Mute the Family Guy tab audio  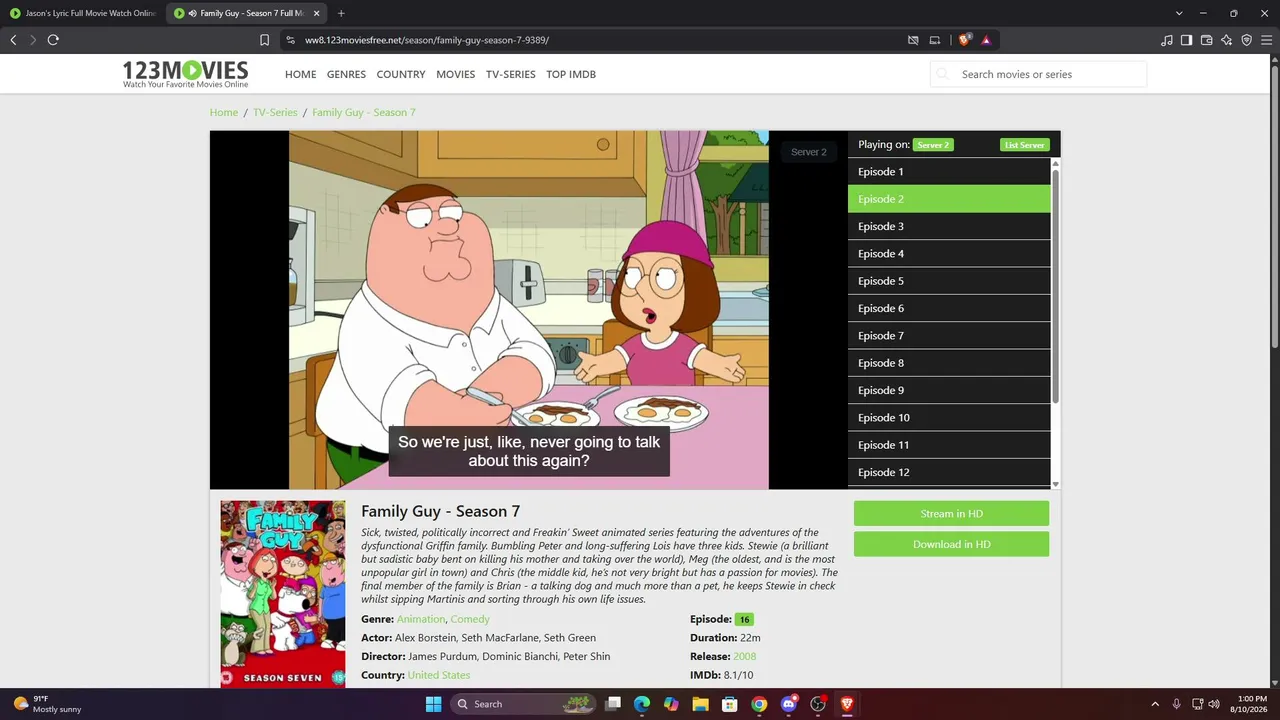[192, 13]
